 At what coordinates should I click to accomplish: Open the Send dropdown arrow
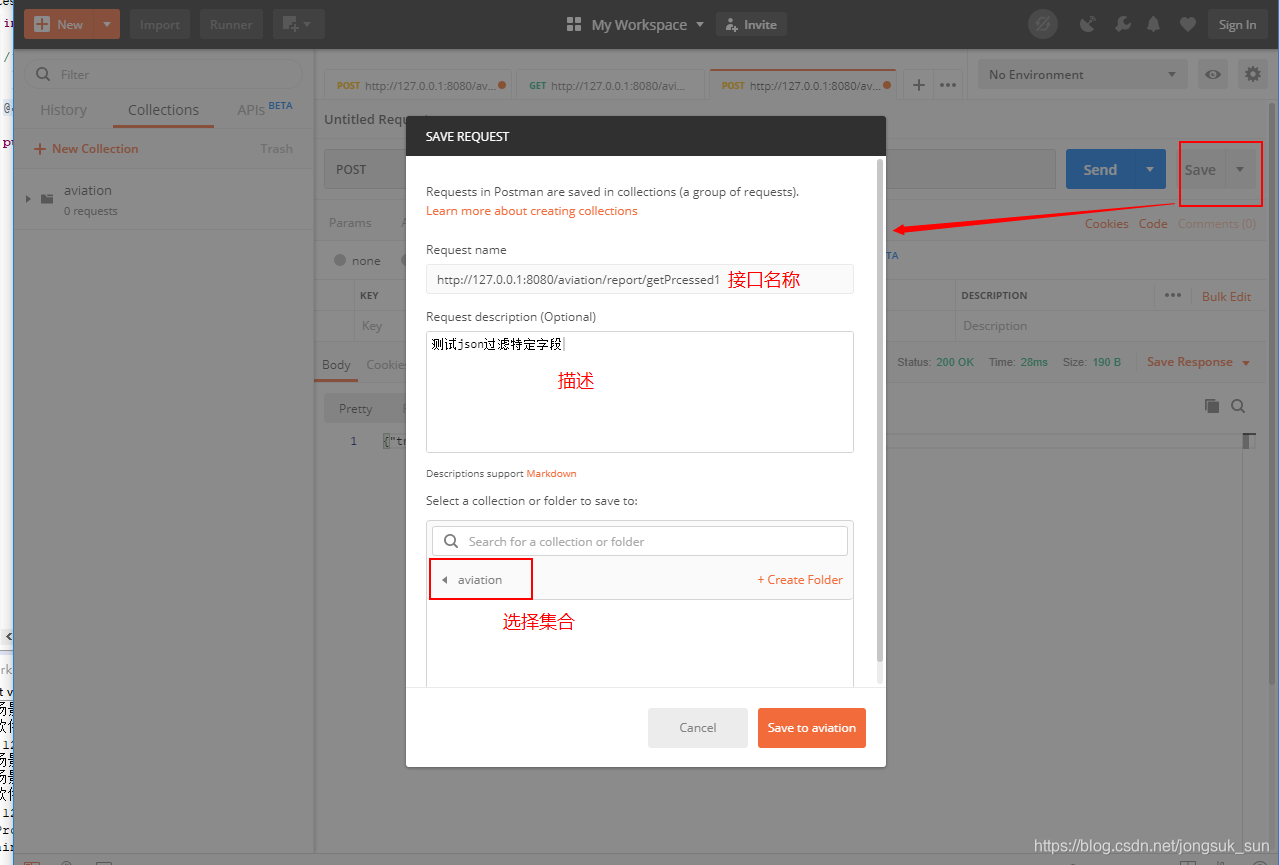pos(1150,169)
